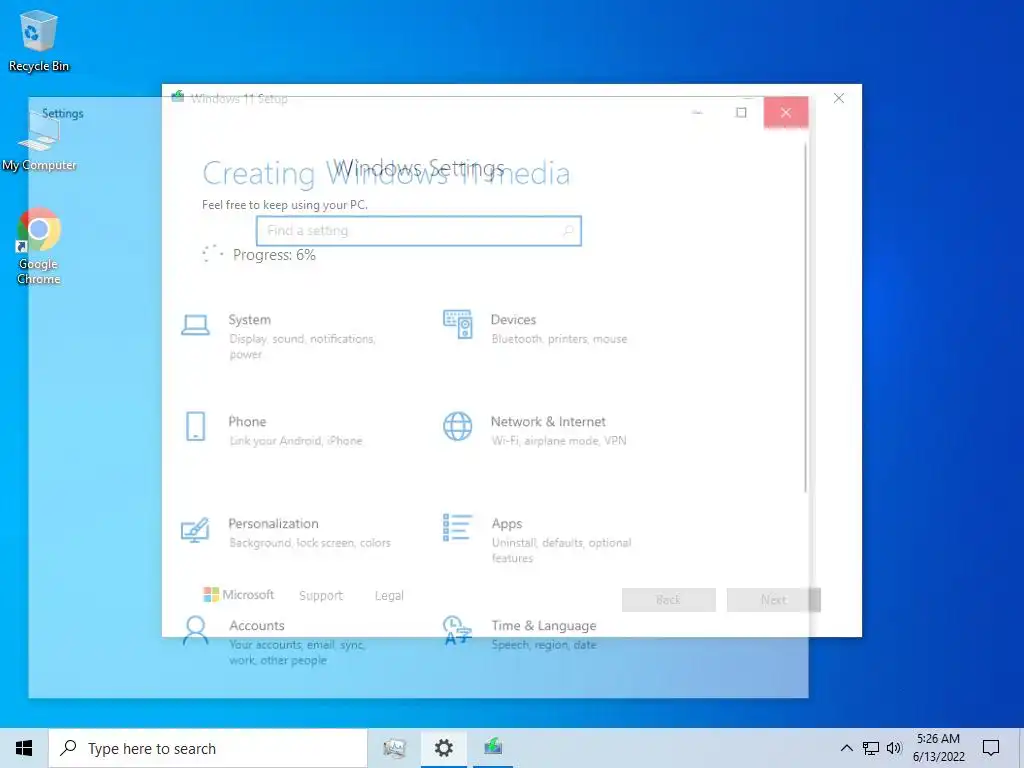Click the Personalization label text
1024x768 pixels.
coord(273,523)
